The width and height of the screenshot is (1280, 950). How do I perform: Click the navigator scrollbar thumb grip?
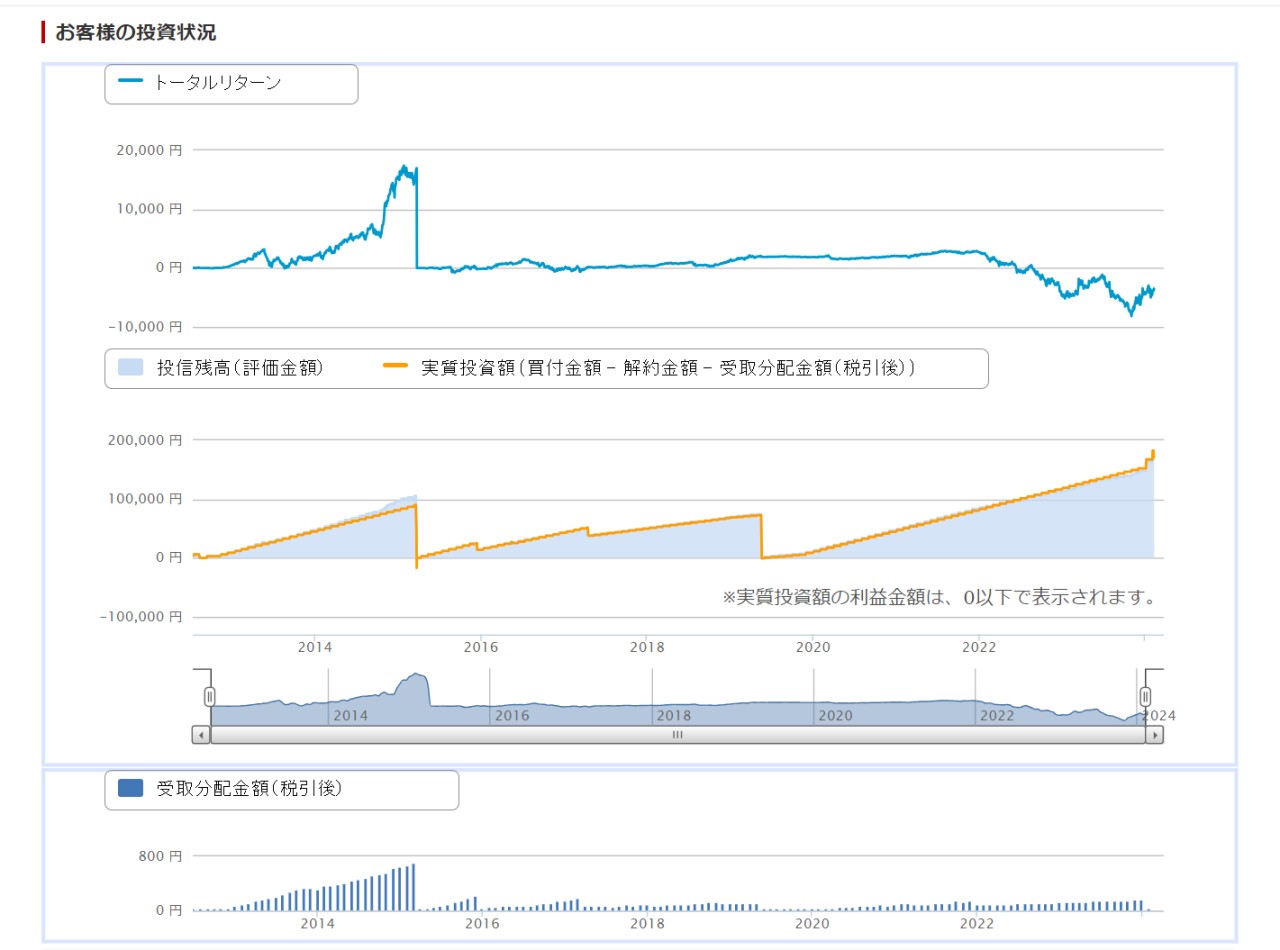(x=677, y=735)
